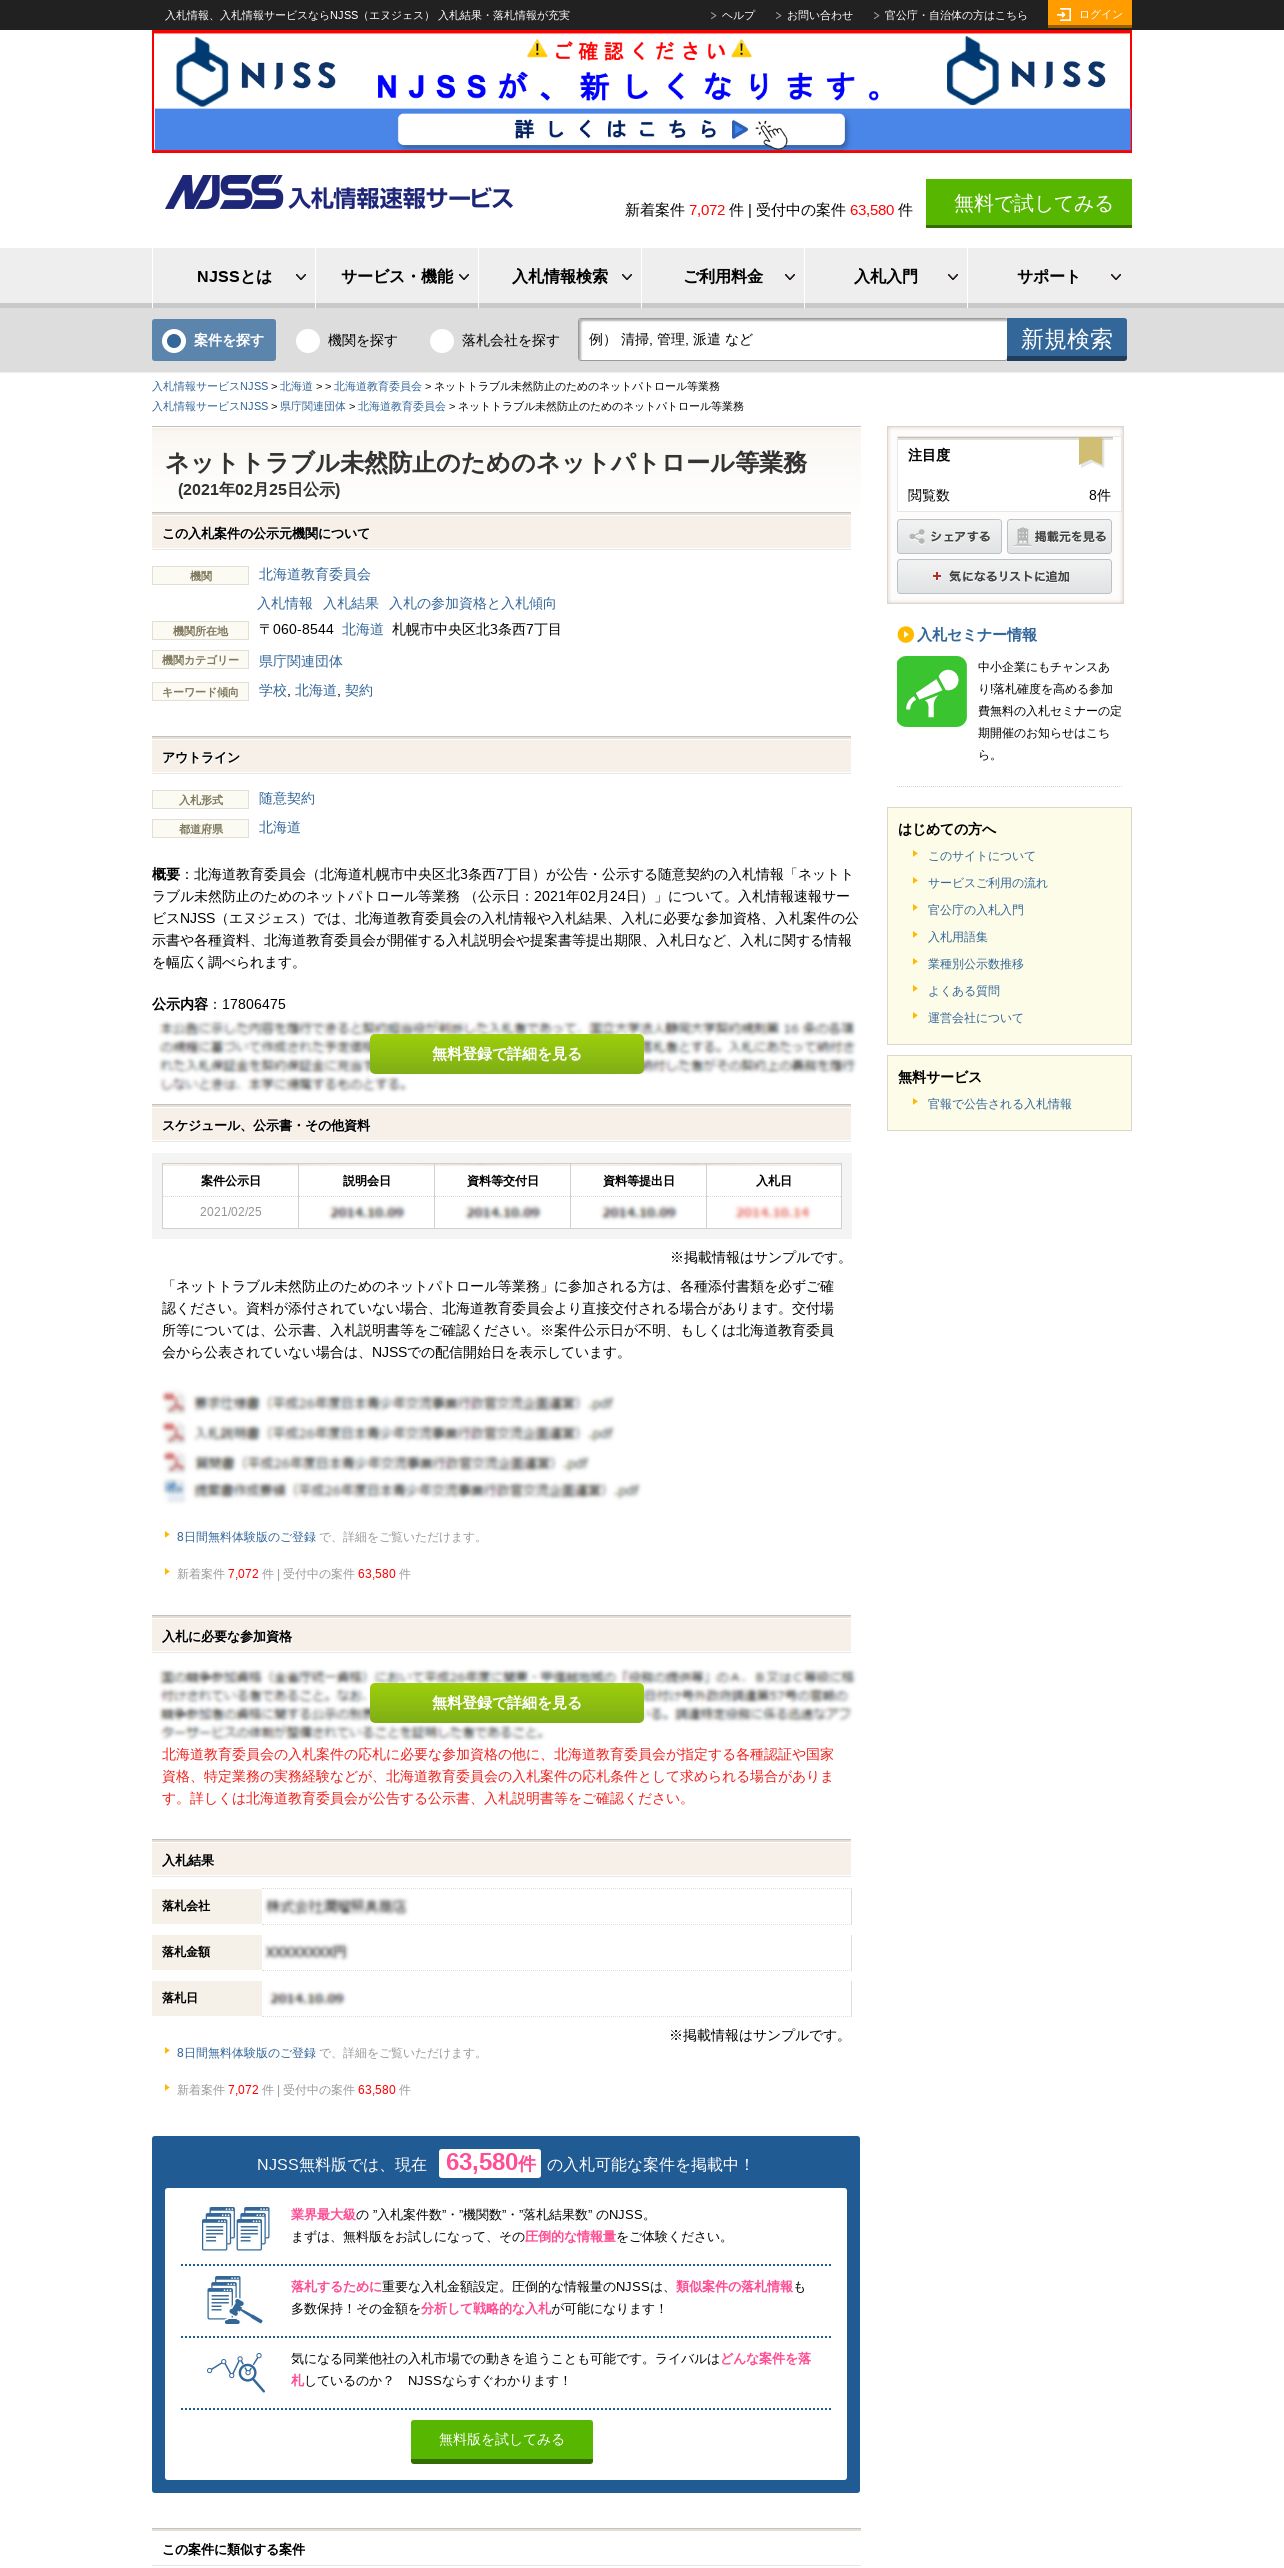The width and height of the screenshot is (1284, 2568).
Task: Click the right NJSS logo in the top banner
Action: click(1027, 71)
